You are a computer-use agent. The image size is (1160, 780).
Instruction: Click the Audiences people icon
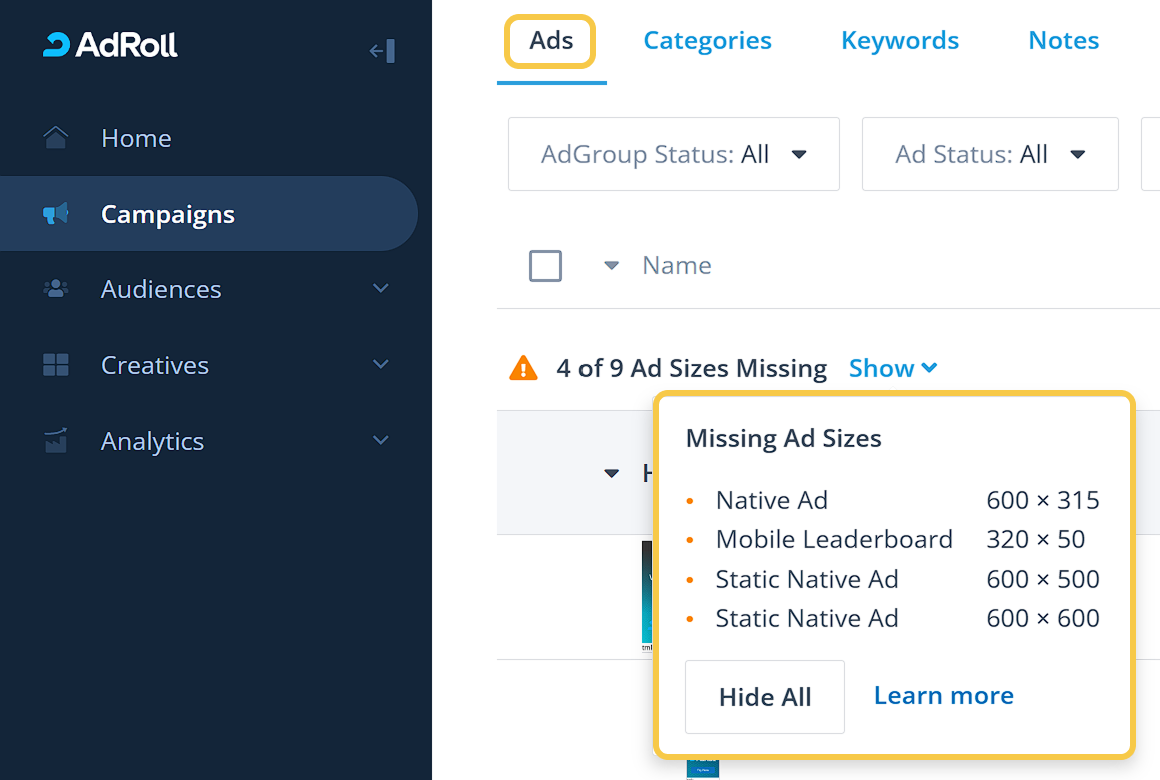tap(56, 289)
